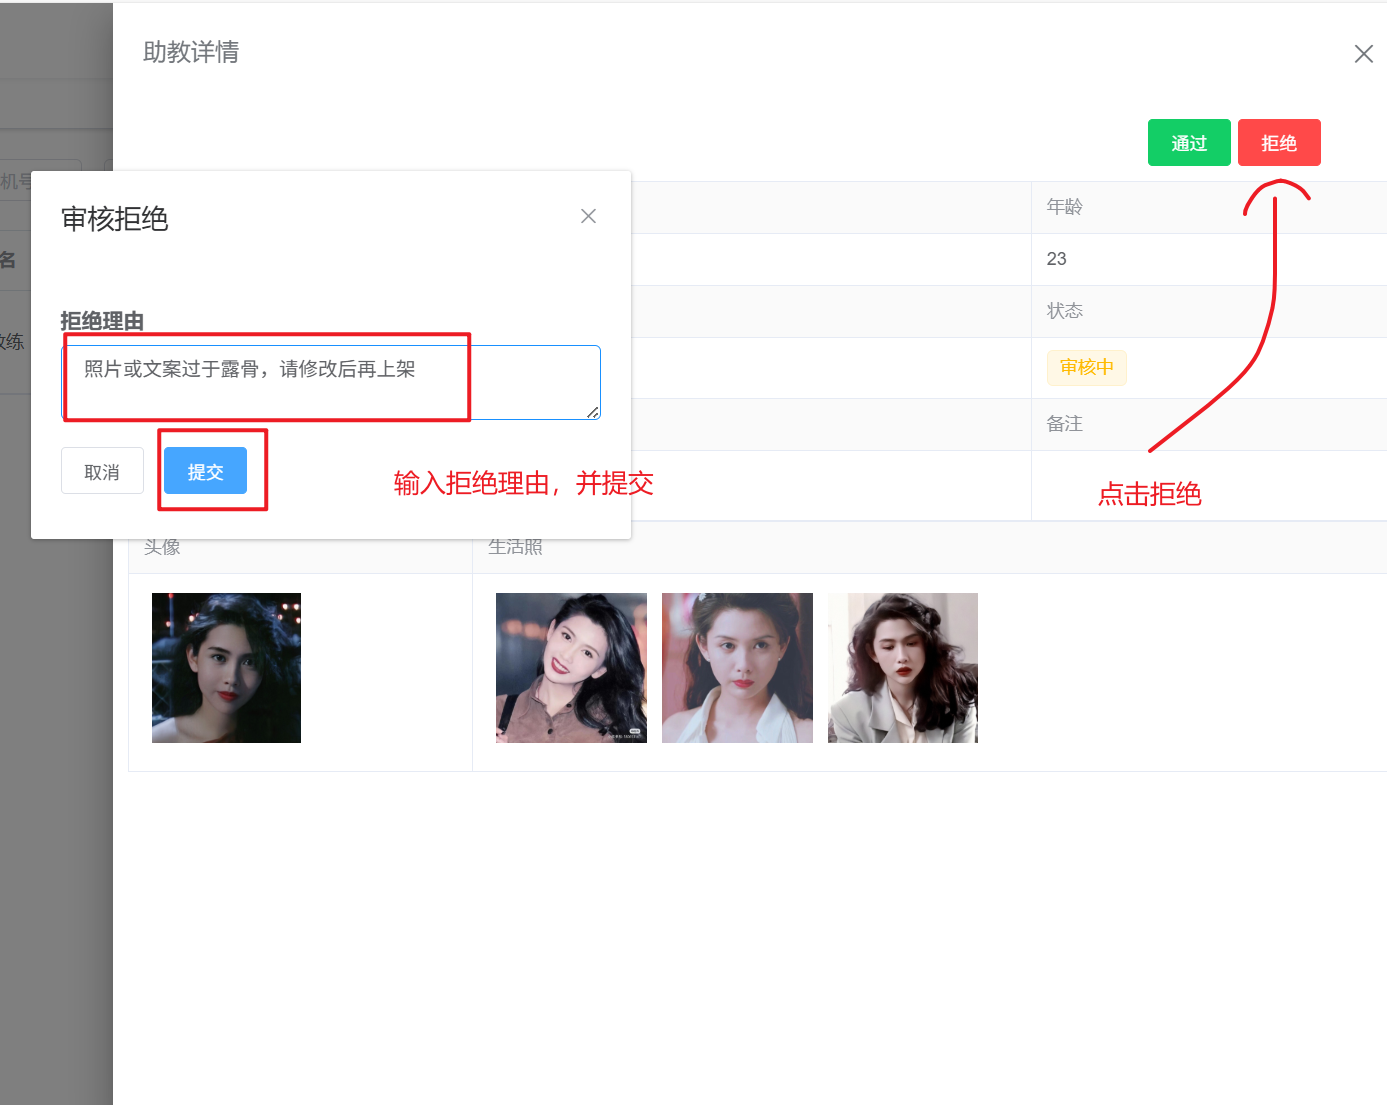The width and height of the screenshot is (1387, 1105).
Task: View the first 生活照 photo in brown shirt
Action: point(571,668)
